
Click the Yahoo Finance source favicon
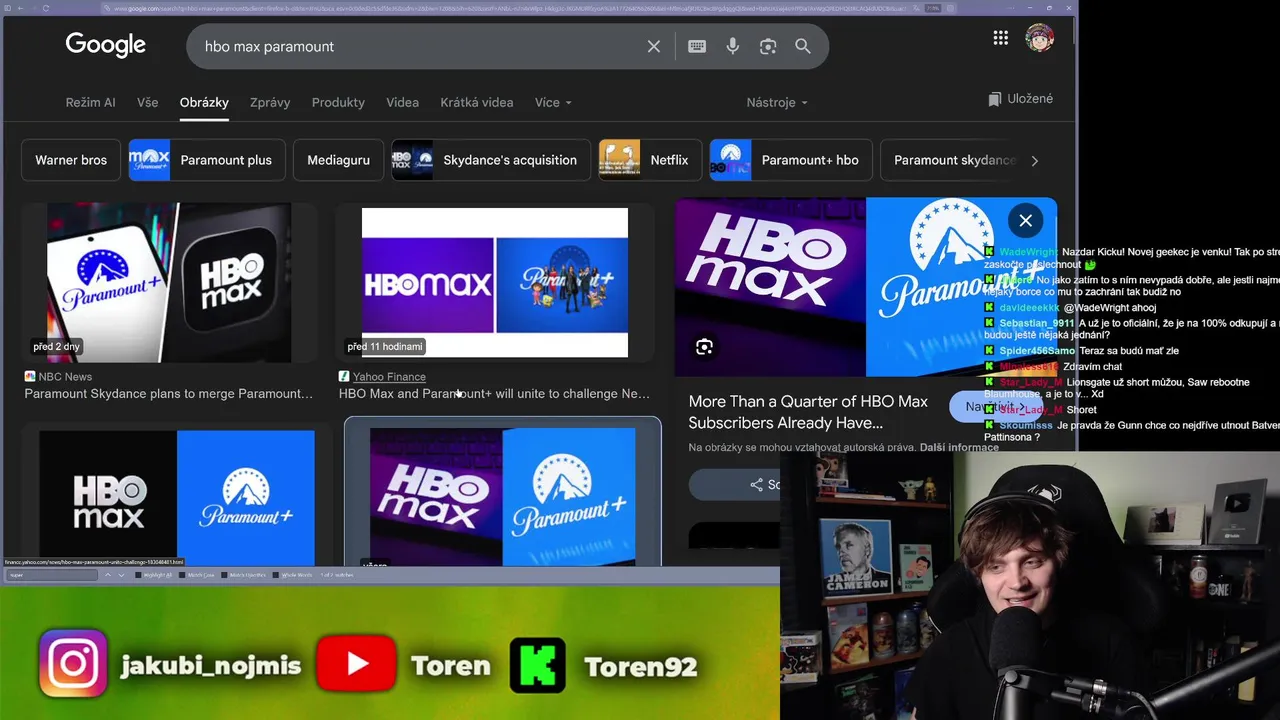(x=344, y=376)
